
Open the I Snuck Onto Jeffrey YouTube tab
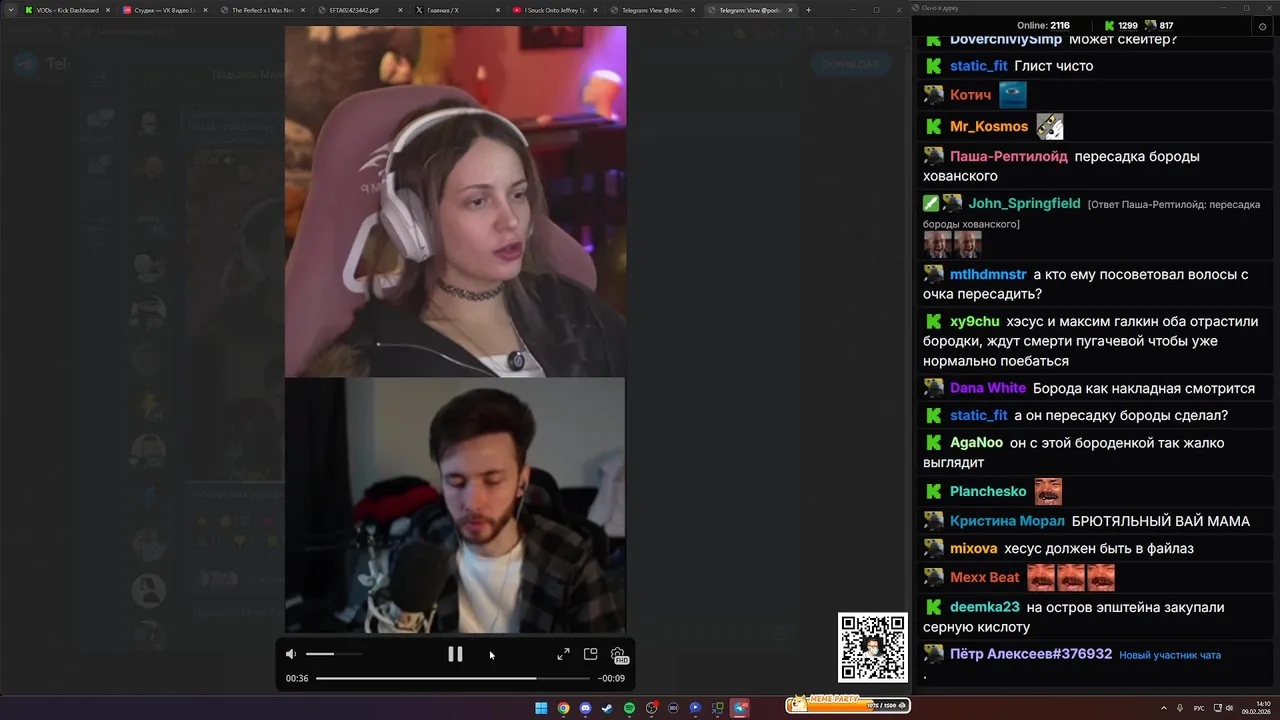tap(555, 10)
